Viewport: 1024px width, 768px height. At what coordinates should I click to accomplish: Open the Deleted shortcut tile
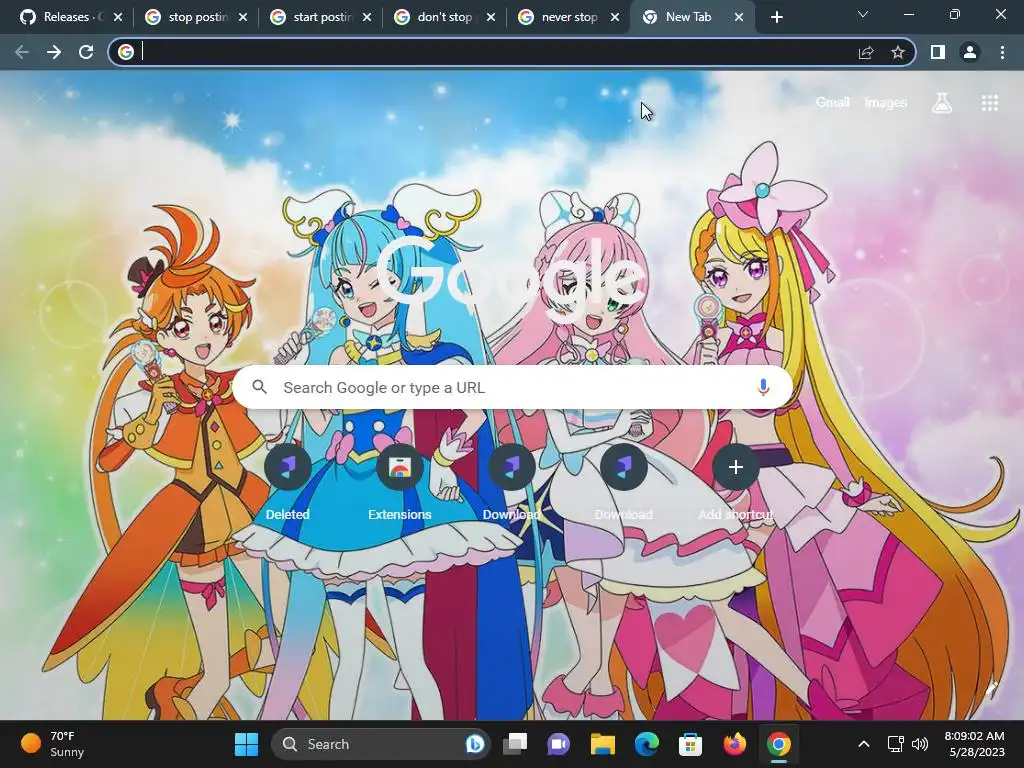tap(287, 482)
